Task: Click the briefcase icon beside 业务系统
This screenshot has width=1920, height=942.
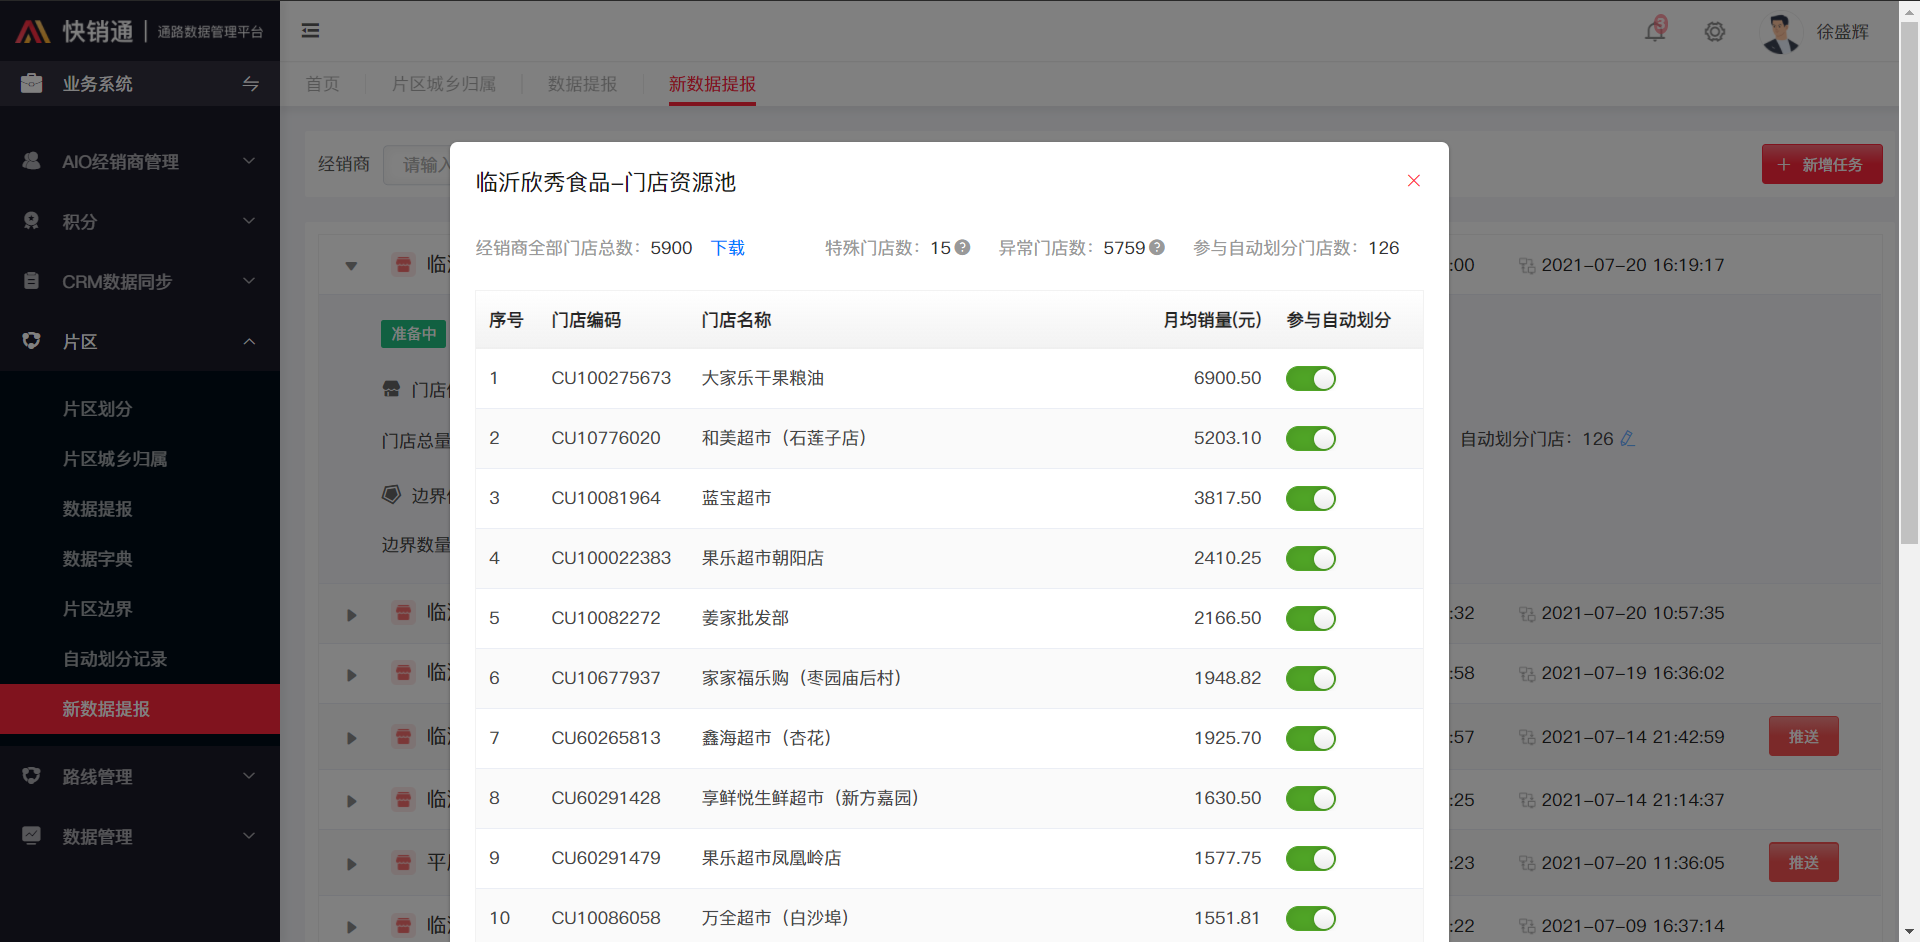Action: coord(32,84)
